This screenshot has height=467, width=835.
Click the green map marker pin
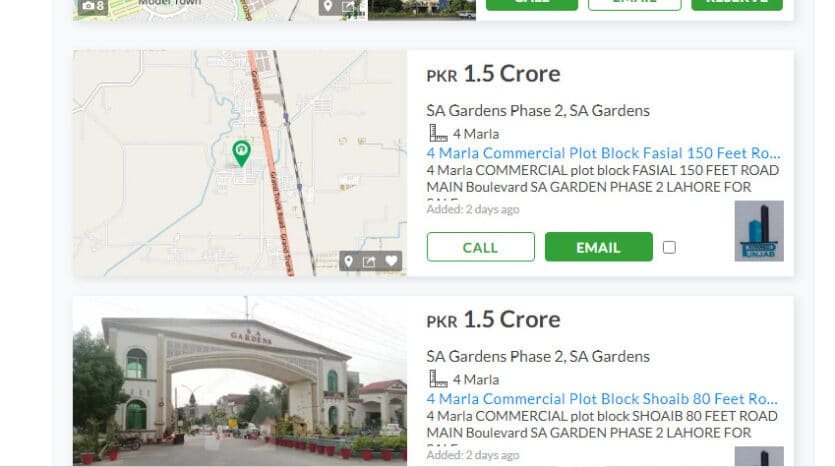click(241, 153)
